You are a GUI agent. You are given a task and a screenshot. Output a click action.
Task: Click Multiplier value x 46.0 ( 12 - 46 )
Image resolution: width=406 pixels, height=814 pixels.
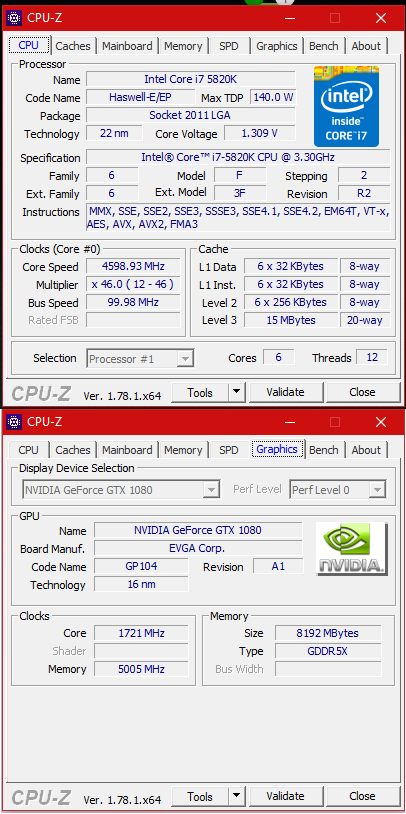pos(133,284)
